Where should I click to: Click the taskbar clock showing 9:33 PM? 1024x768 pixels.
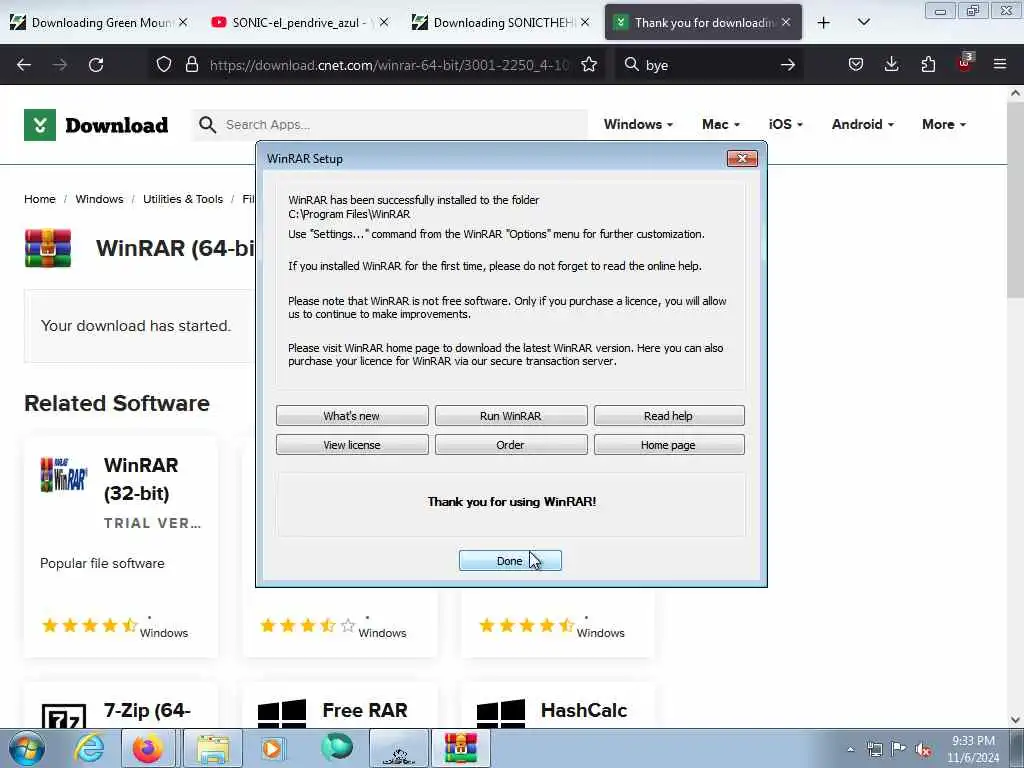pyautogui.click(x=973, y=749)
